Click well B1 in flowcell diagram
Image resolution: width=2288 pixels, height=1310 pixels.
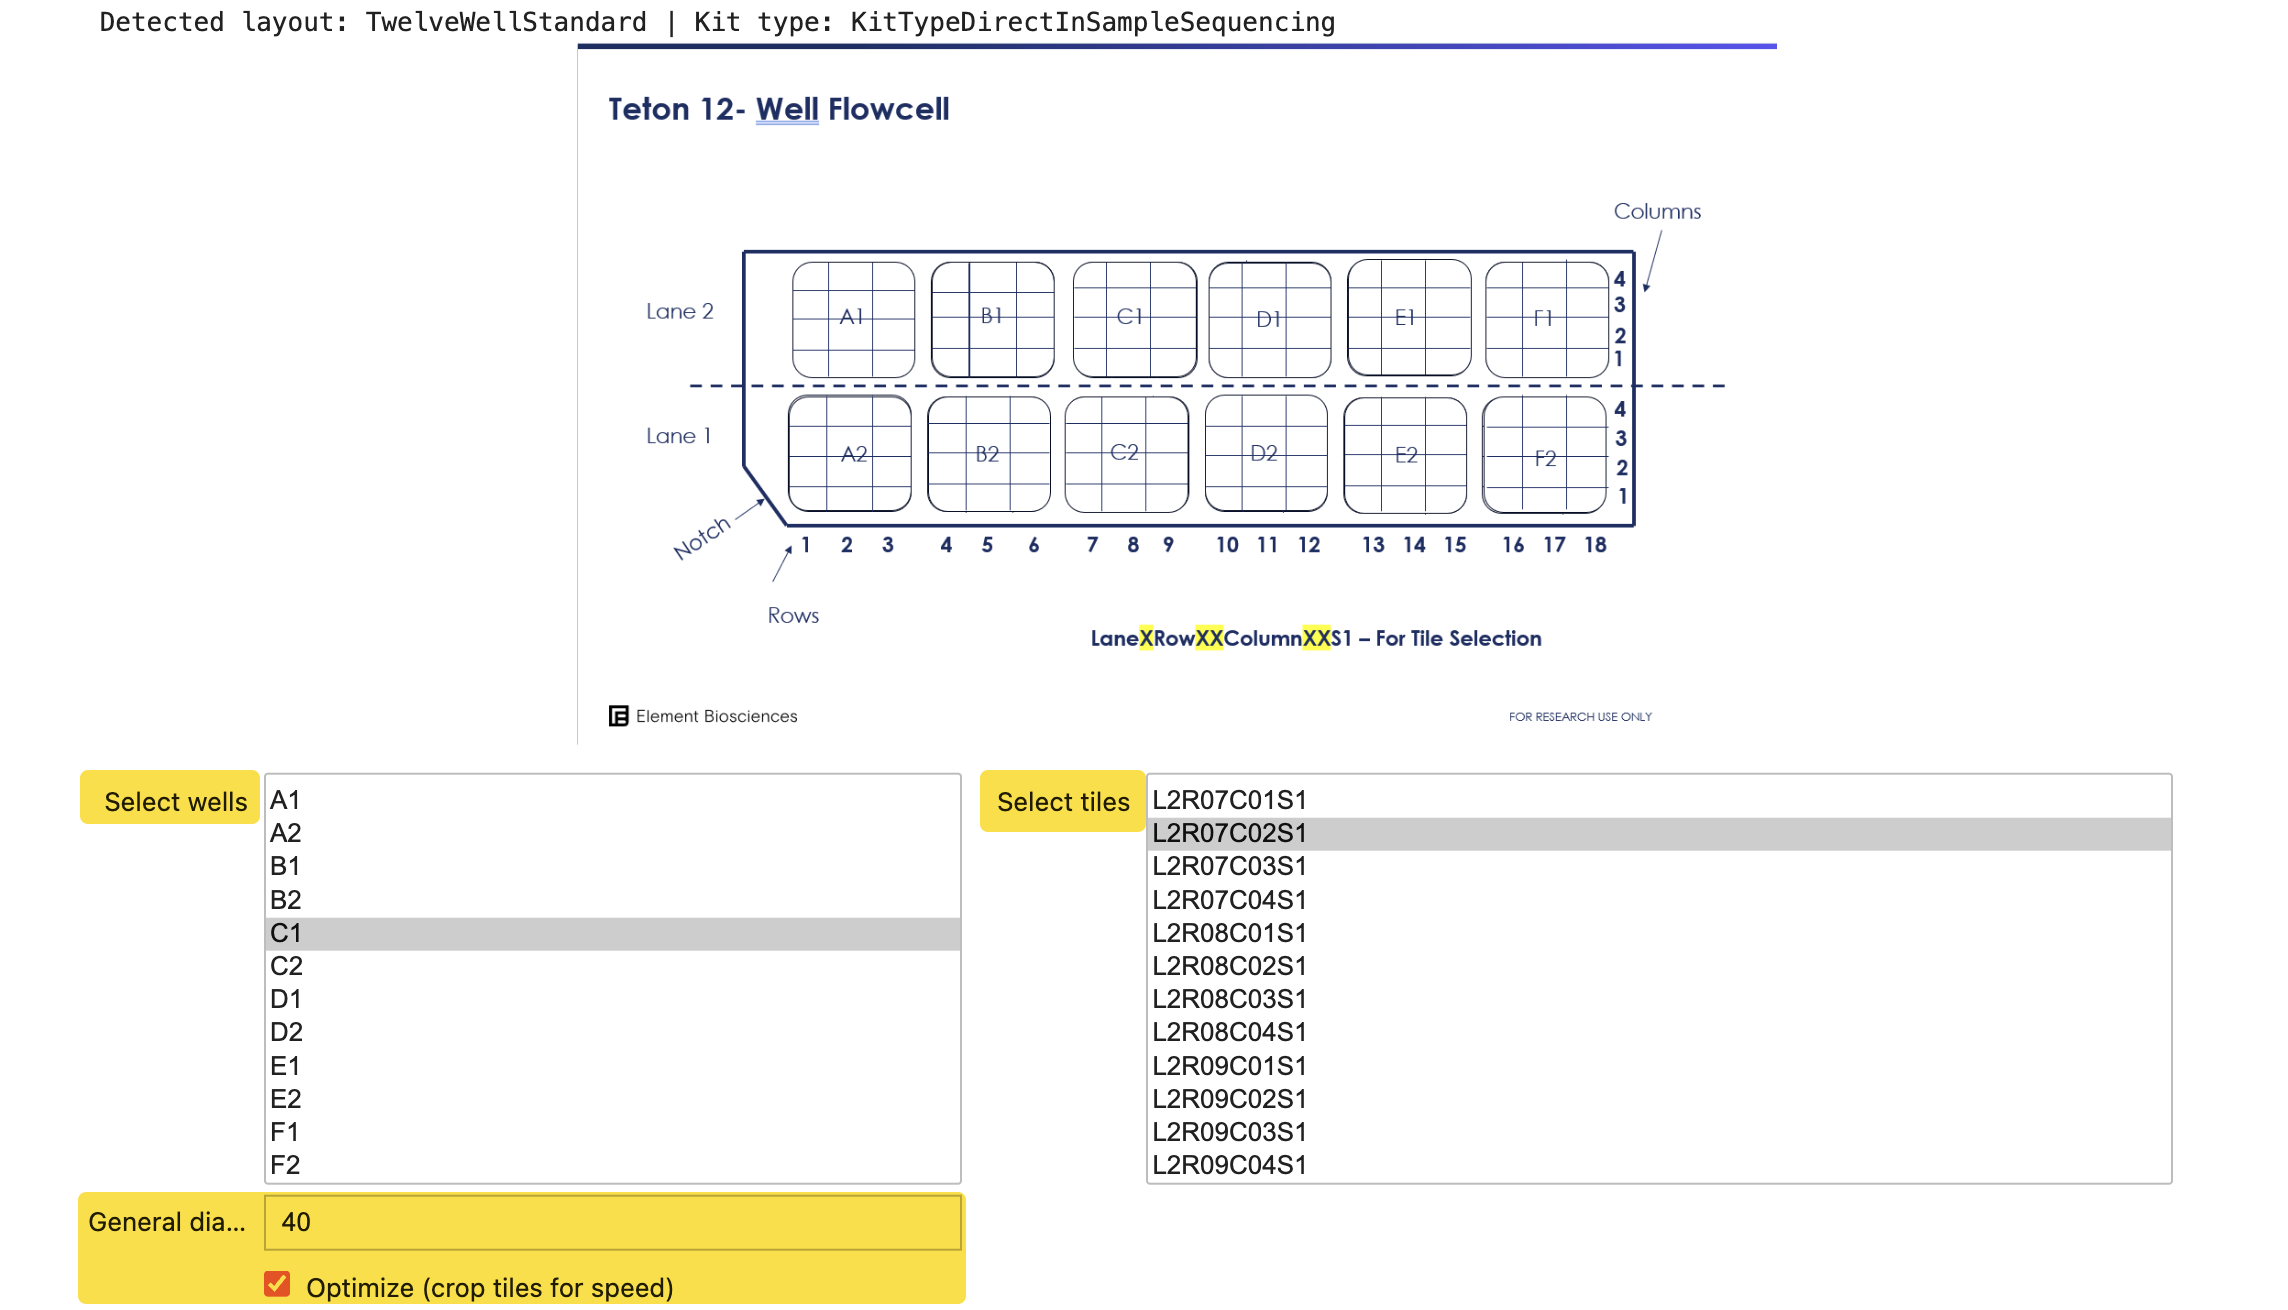tap(992, 319)
